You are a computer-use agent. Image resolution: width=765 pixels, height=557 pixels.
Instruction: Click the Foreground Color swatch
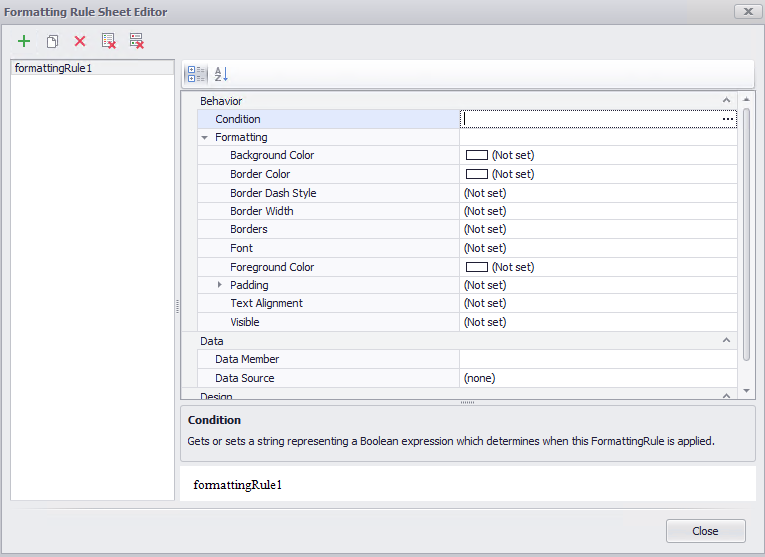tap(476, 267)
